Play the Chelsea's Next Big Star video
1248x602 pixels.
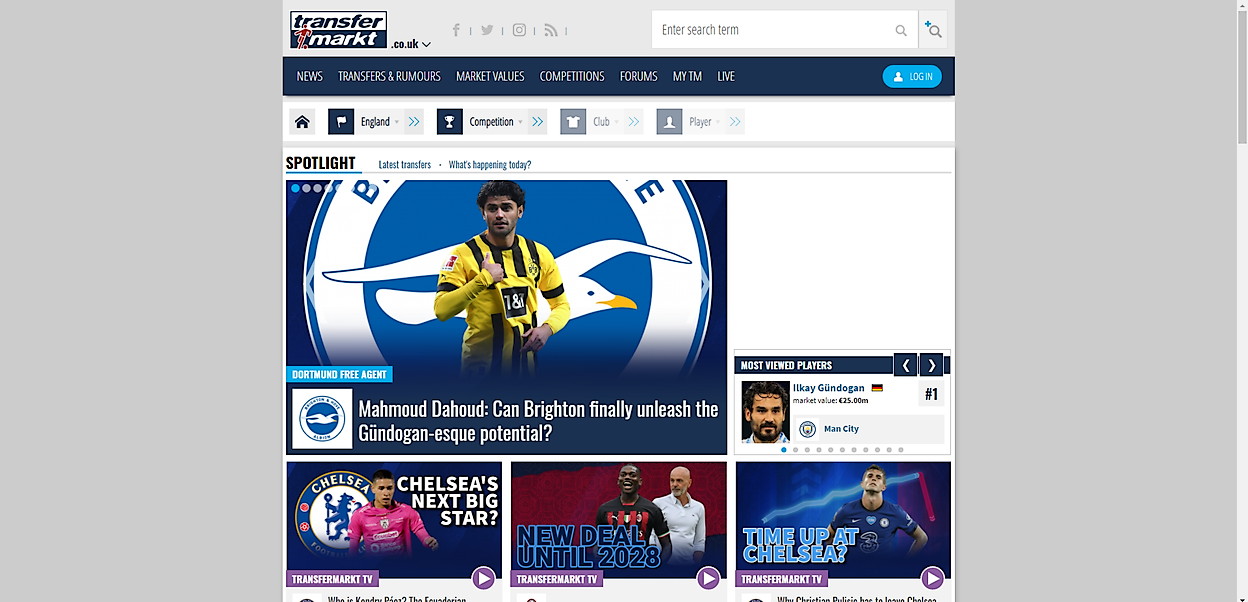[x=483, y=578]
